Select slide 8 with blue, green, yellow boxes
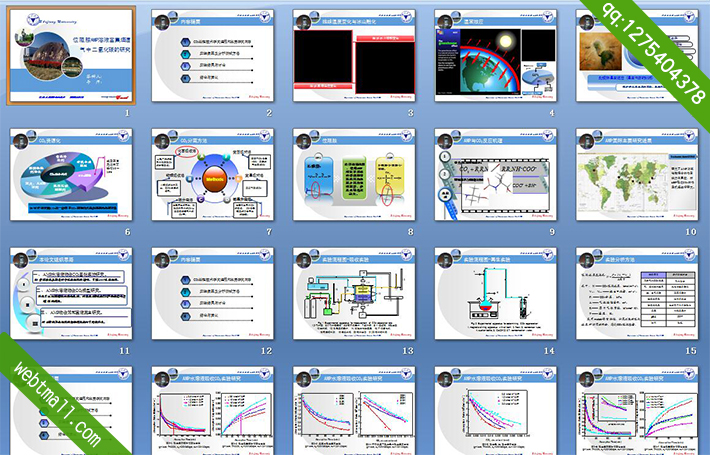710x455 pixels. (354, 174)
